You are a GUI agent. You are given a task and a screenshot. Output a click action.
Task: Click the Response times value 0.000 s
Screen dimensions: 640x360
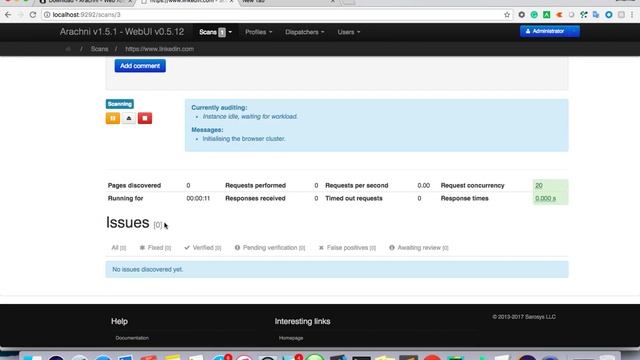545,198
